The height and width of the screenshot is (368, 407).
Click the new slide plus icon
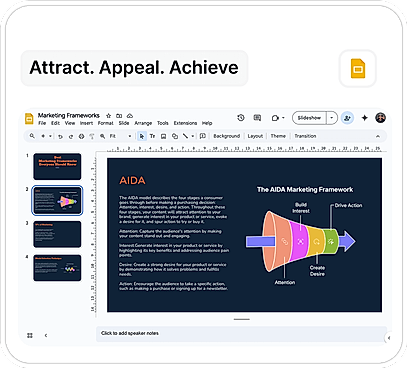43,136
